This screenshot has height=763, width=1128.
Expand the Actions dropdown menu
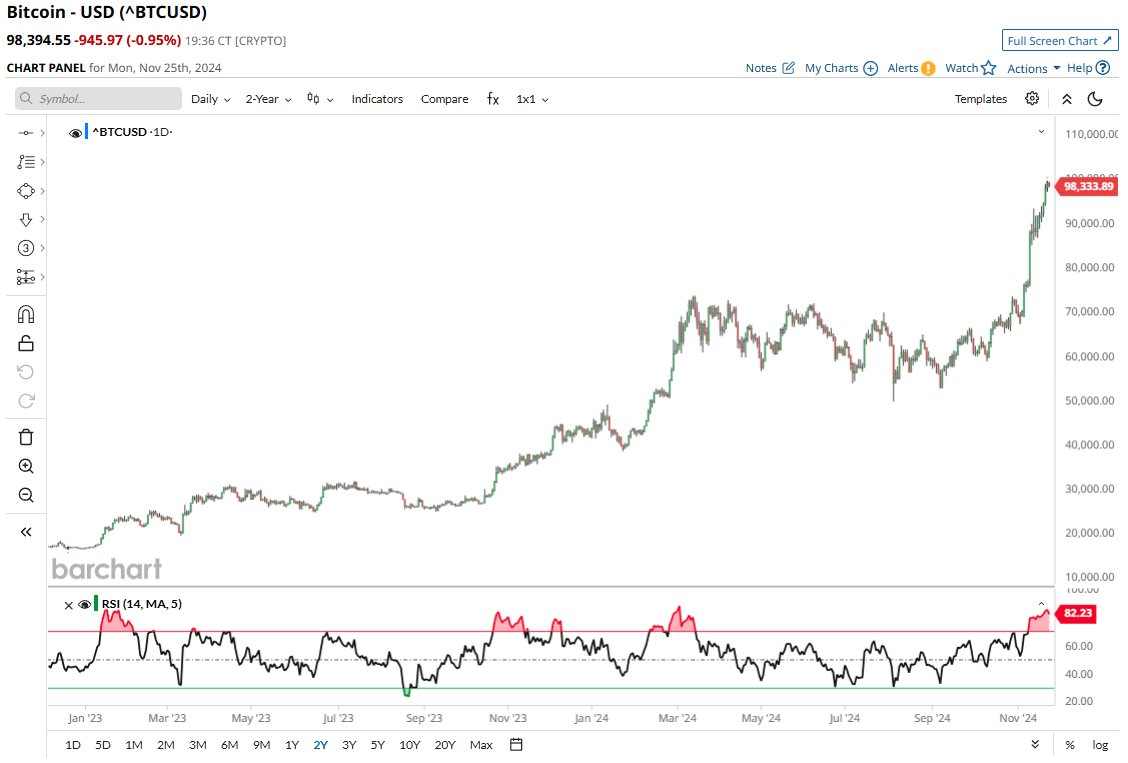coord(1033,68)
